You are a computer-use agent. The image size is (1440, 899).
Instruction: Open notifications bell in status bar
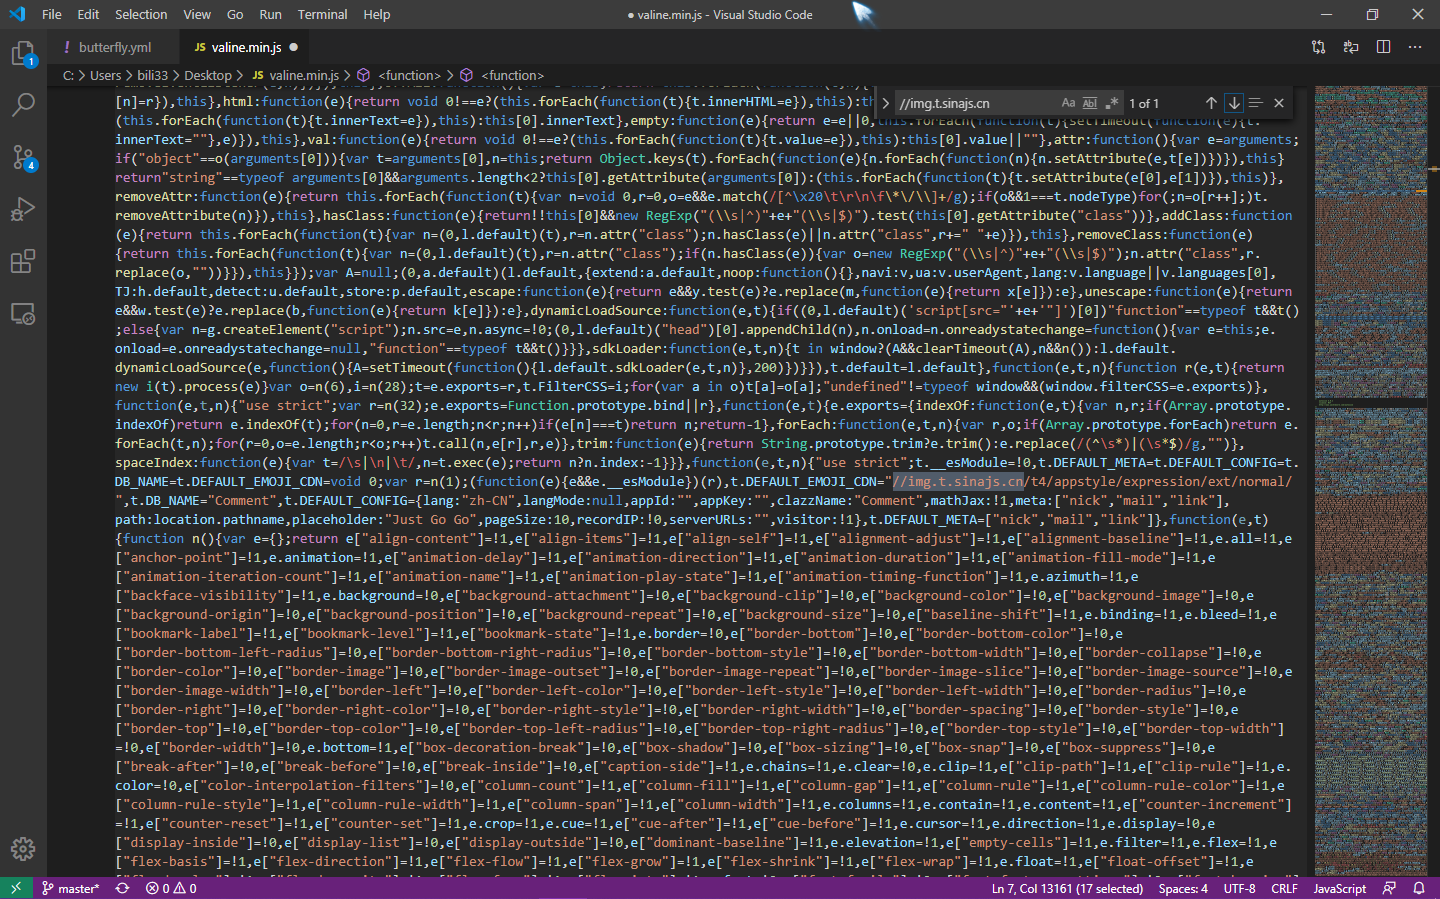pyautogui.click(x=1419, y=888)
